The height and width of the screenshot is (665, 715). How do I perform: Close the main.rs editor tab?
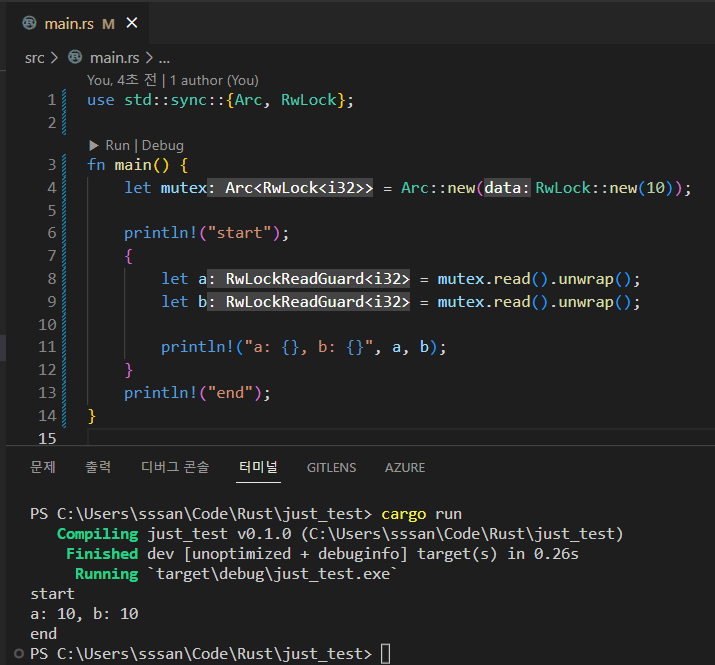pyautogui.click(x=132, y=23)
